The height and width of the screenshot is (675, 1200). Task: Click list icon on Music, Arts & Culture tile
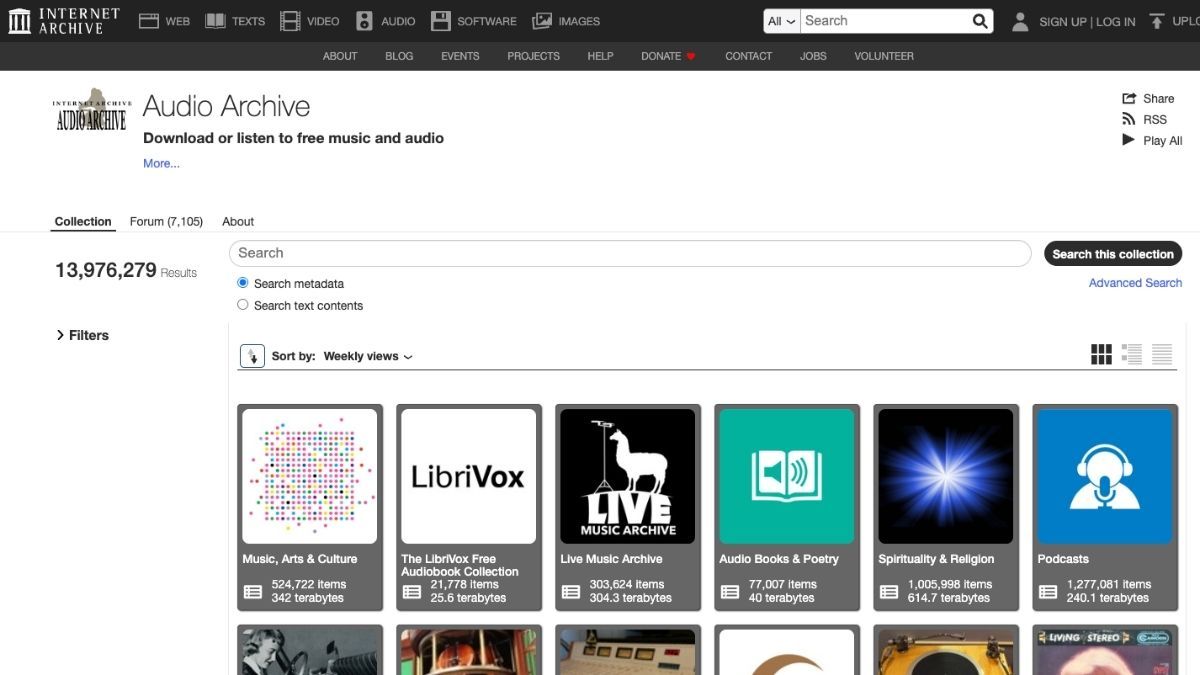(253, 592)
